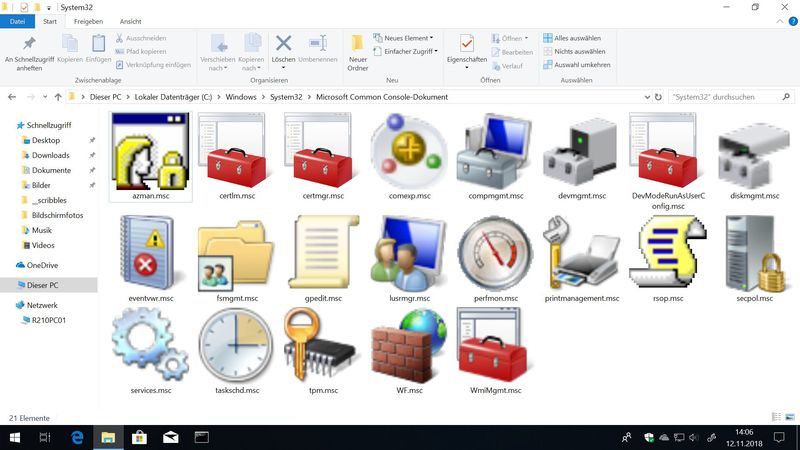
Task: Click the Back navigation arrow
Action: click(x=12, y=97)
